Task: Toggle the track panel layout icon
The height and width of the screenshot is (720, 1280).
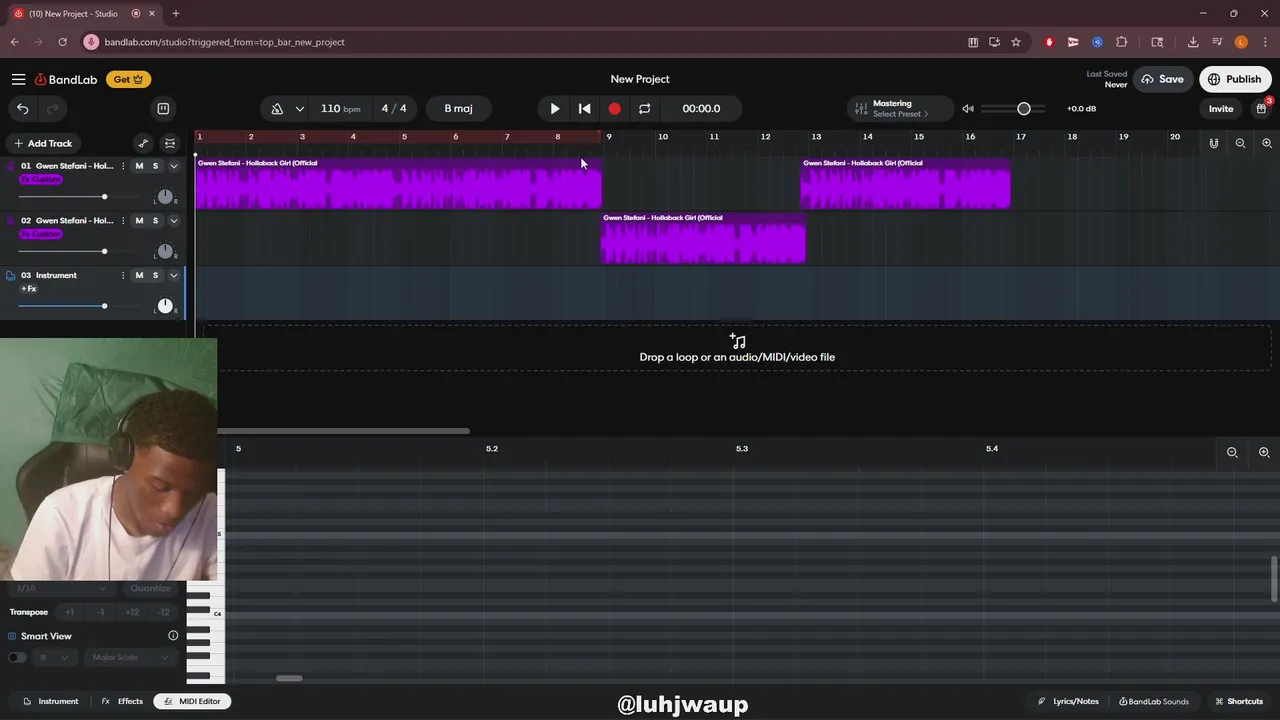Action: (x=163, y=108)
